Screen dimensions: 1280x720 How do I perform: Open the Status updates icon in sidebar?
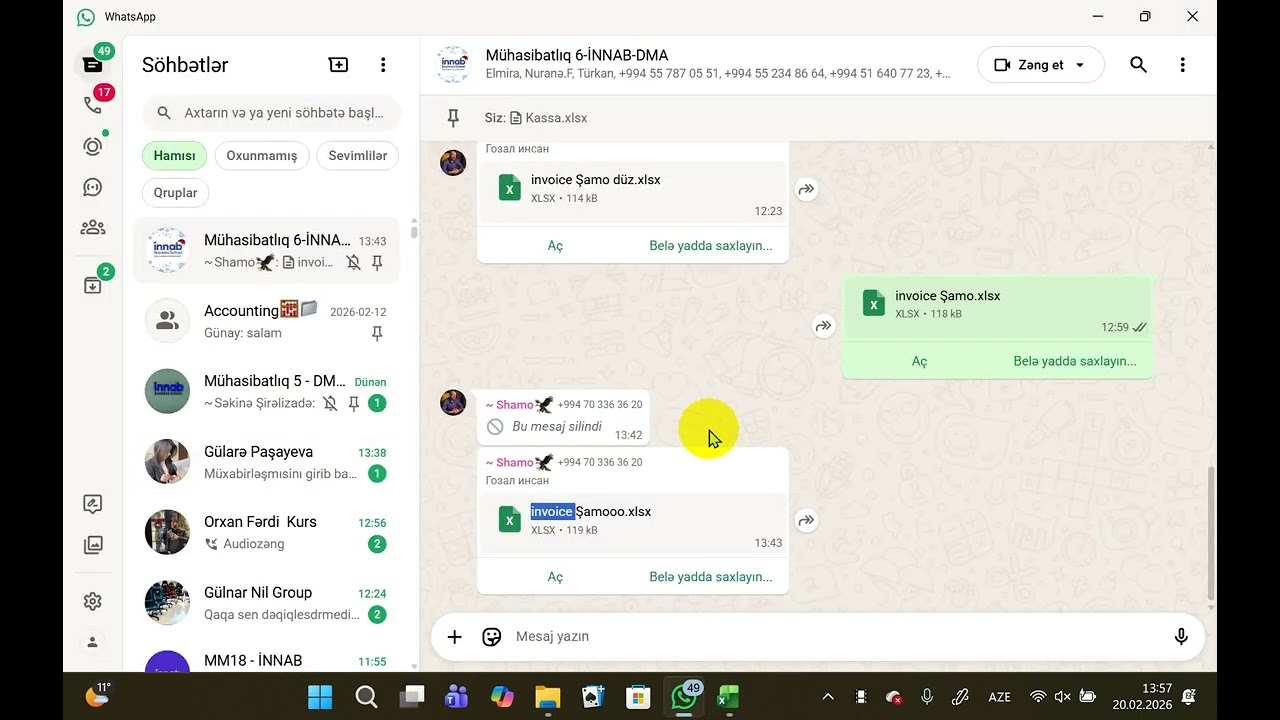(93, 146)
